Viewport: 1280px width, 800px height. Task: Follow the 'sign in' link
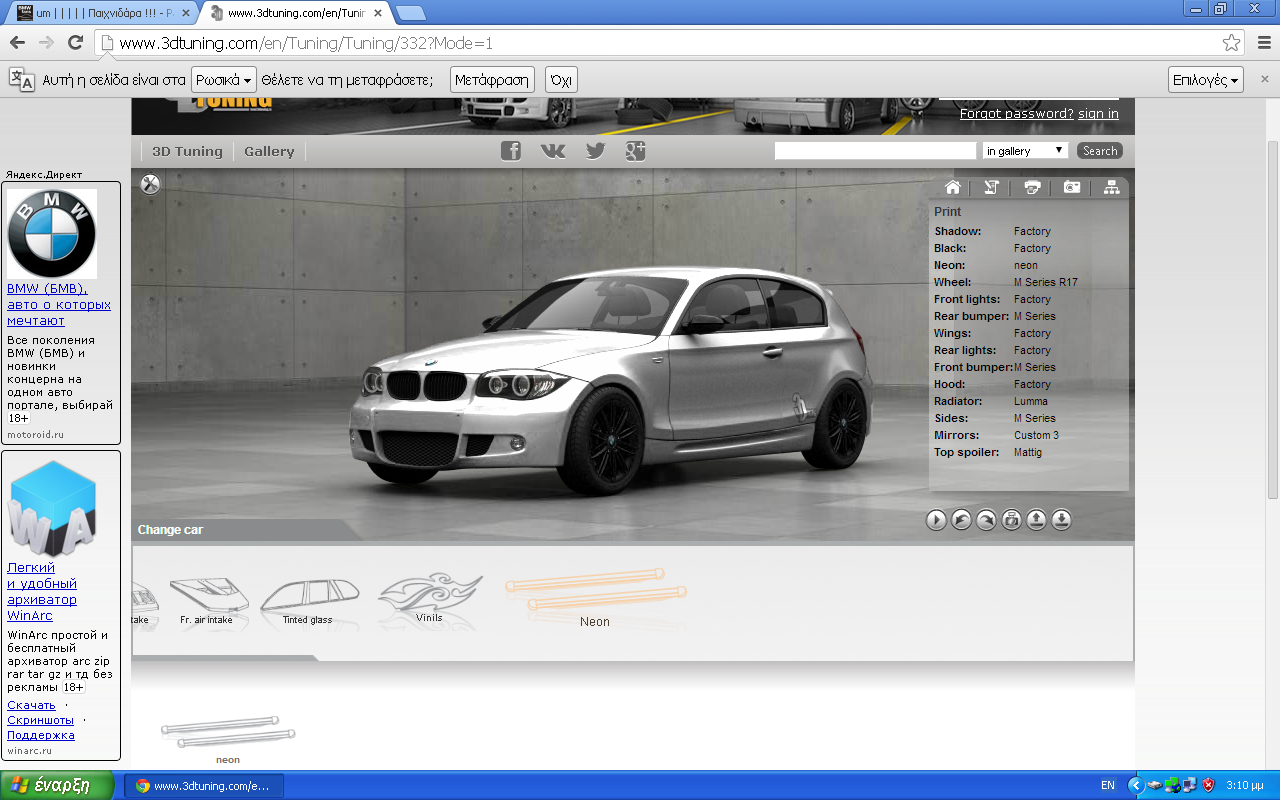click(x=1098, y=114)
